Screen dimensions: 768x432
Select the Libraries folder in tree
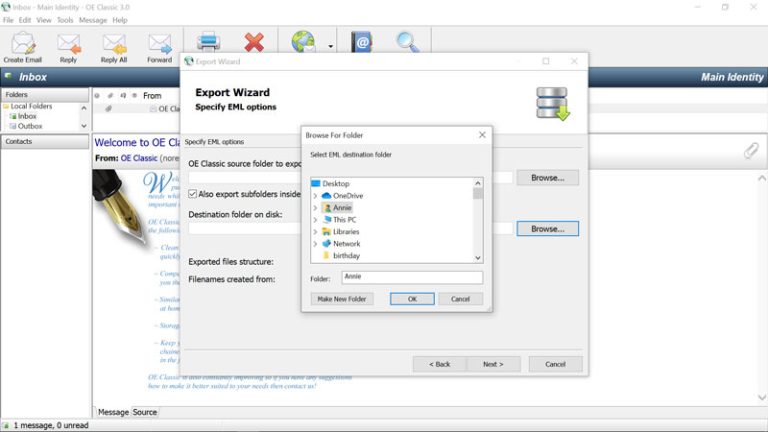pyautogui.click(x=346, y=232)
